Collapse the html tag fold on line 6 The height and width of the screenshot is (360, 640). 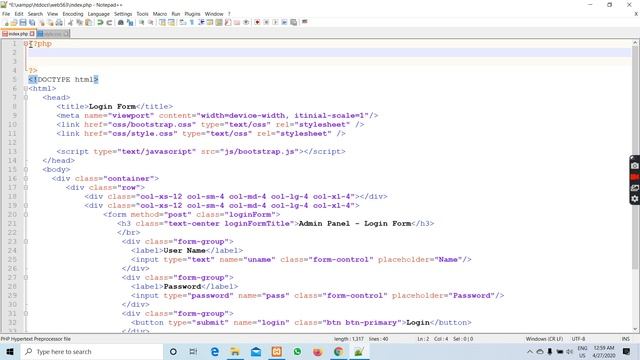pyautogui.click(x=26, y=88)
